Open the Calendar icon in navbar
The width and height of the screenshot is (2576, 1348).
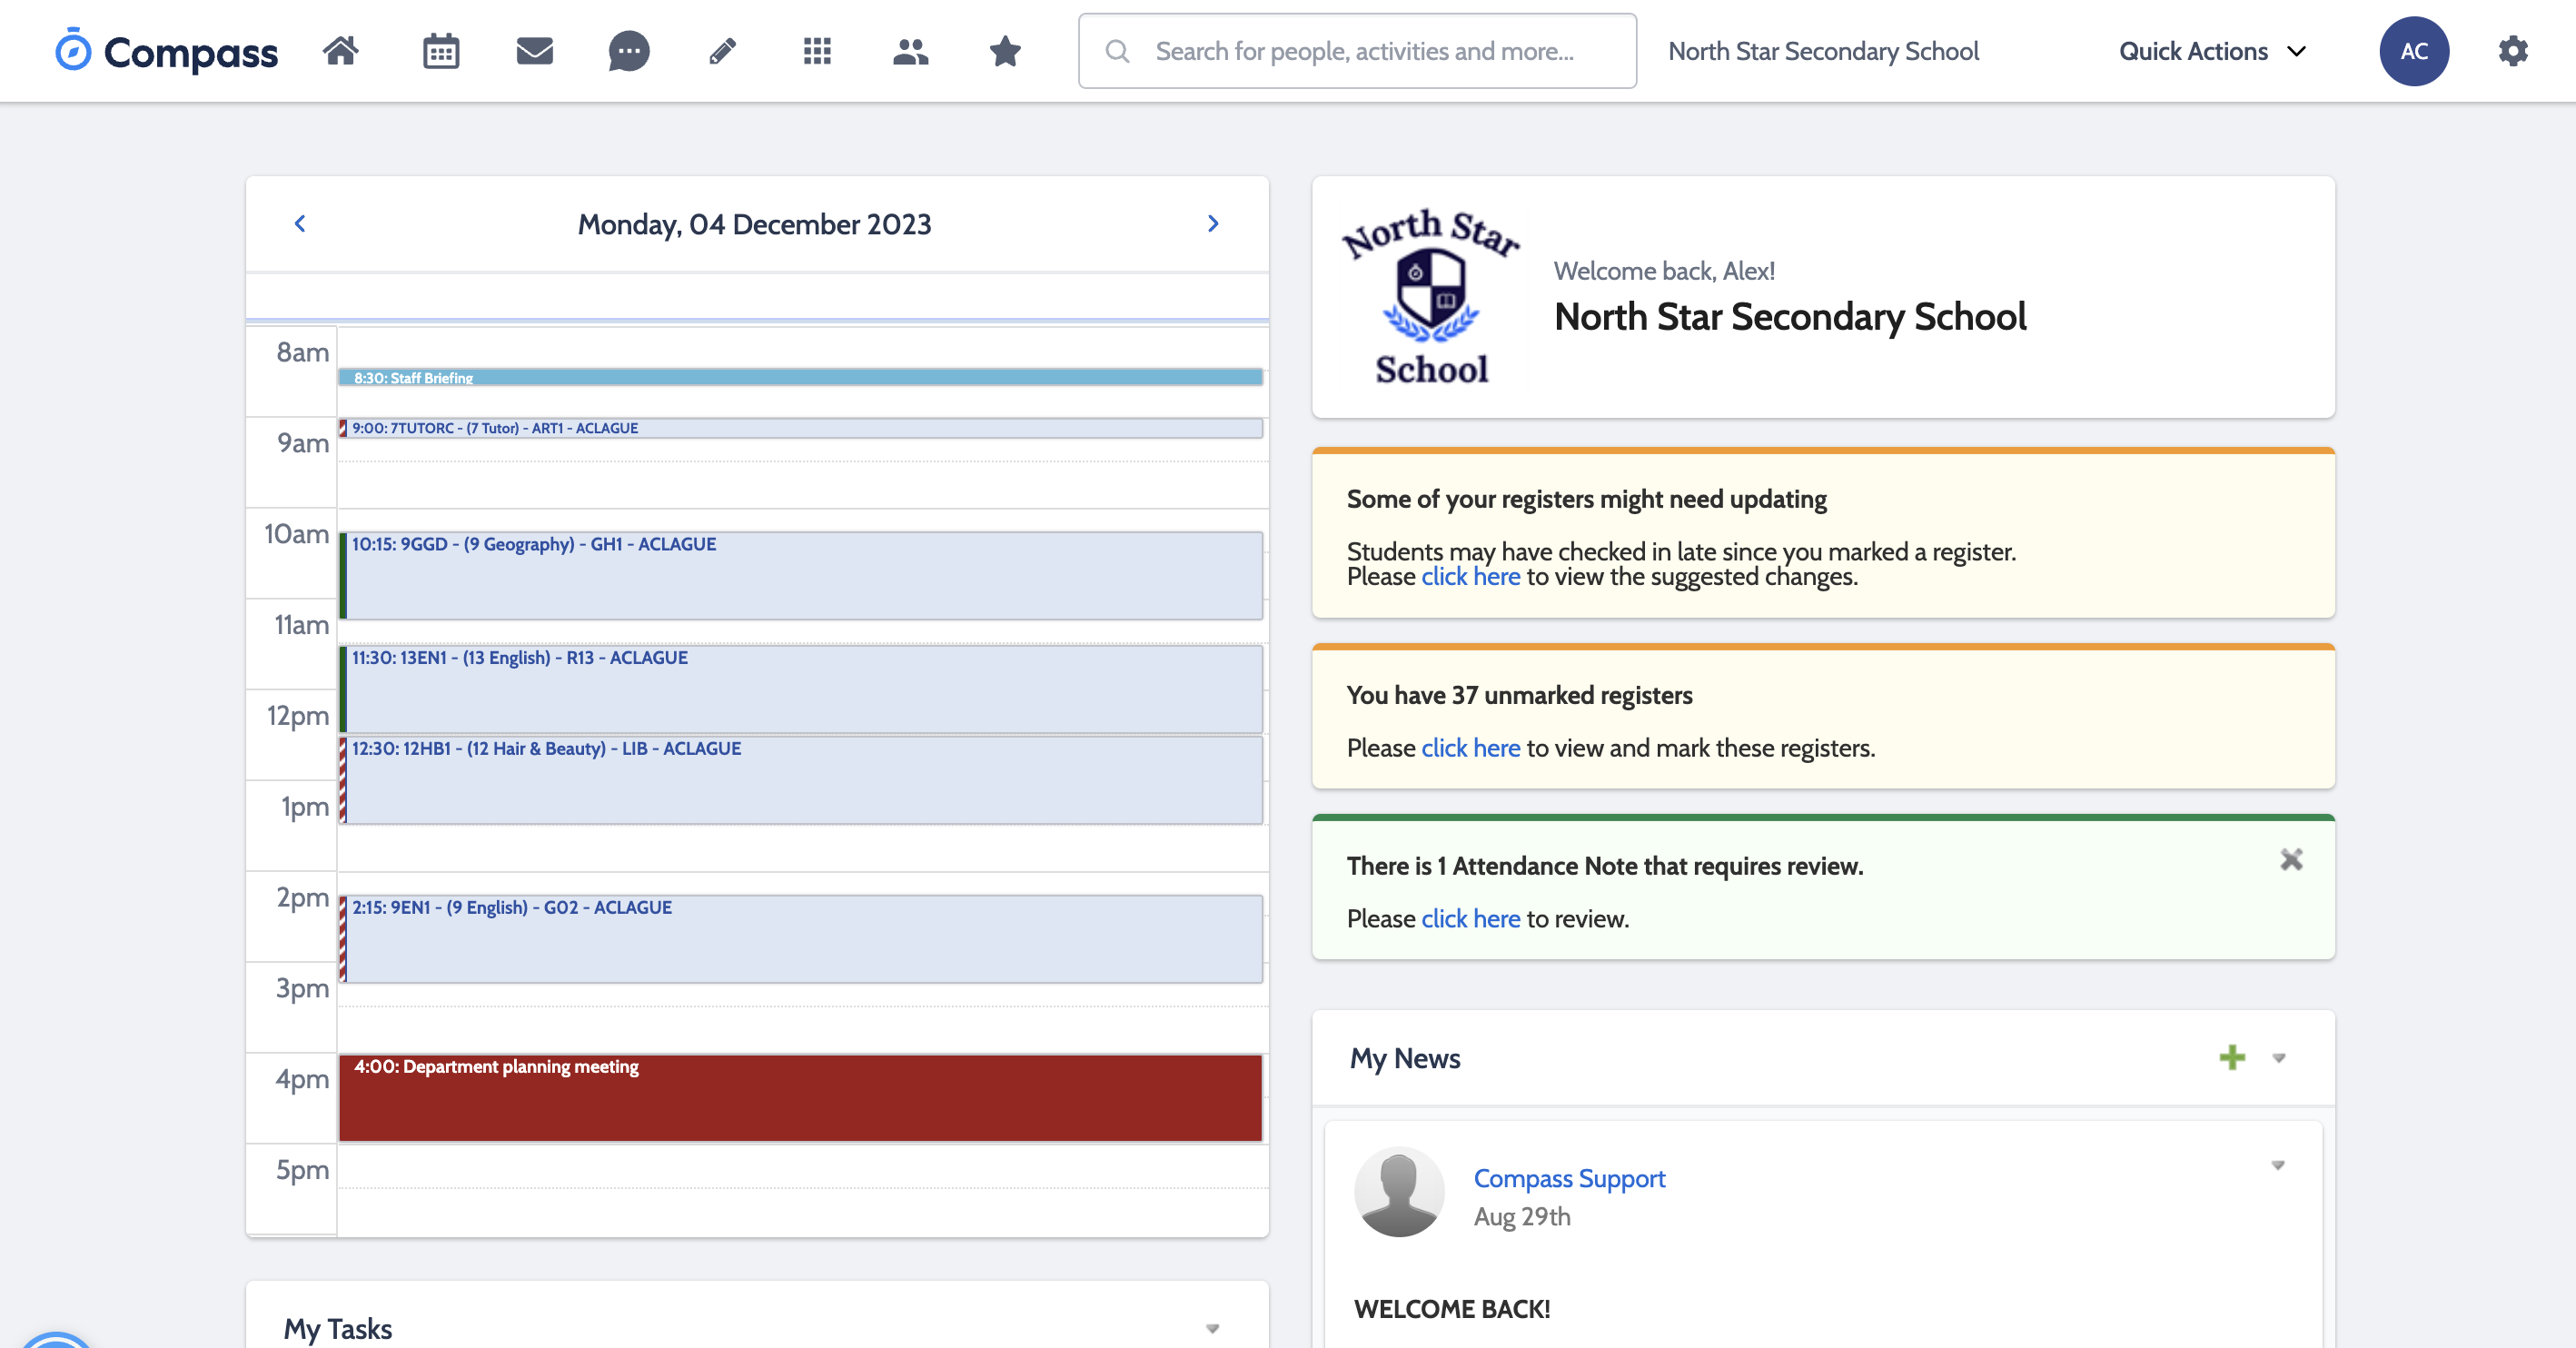pyautogui.click(x=441, y=51)
